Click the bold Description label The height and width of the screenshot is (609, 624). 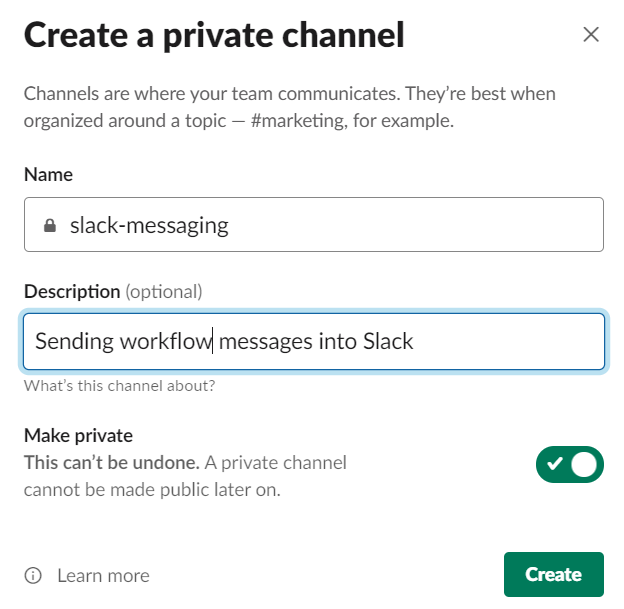click(72, 291)
